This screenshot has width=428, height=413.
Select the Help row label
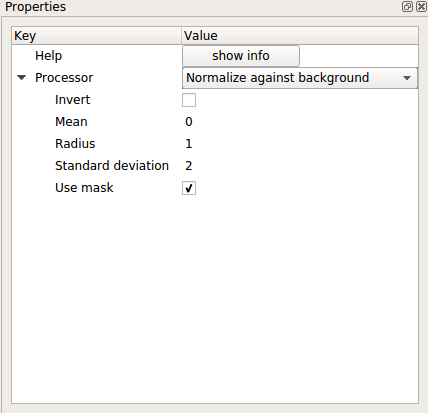coord(49,56)
